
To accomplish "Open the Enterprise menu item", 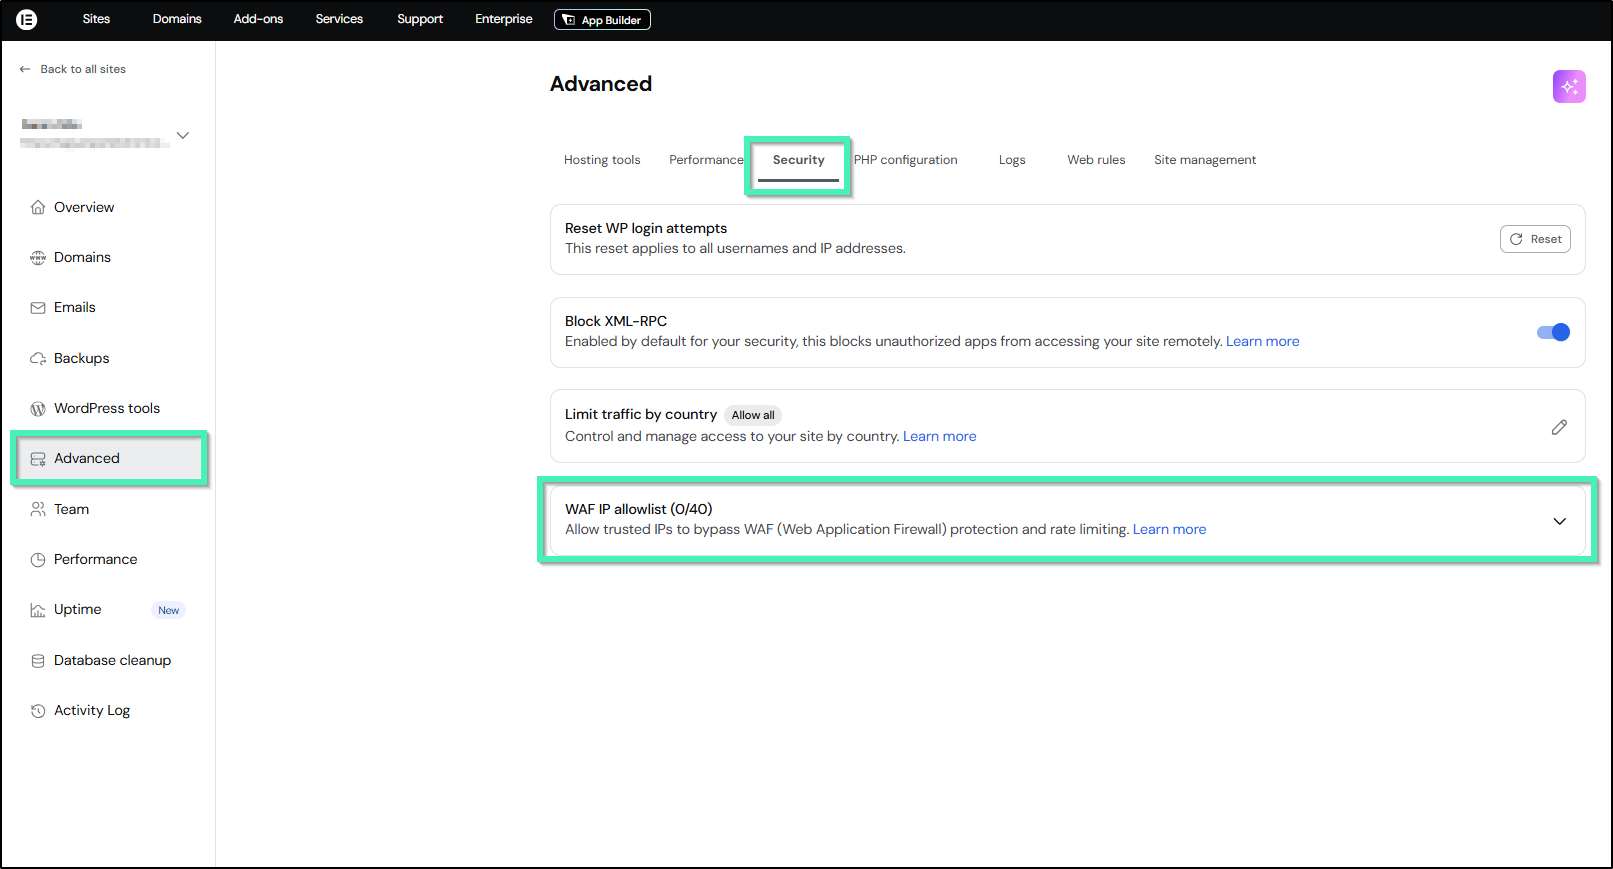I will click(x=504, y=19).
